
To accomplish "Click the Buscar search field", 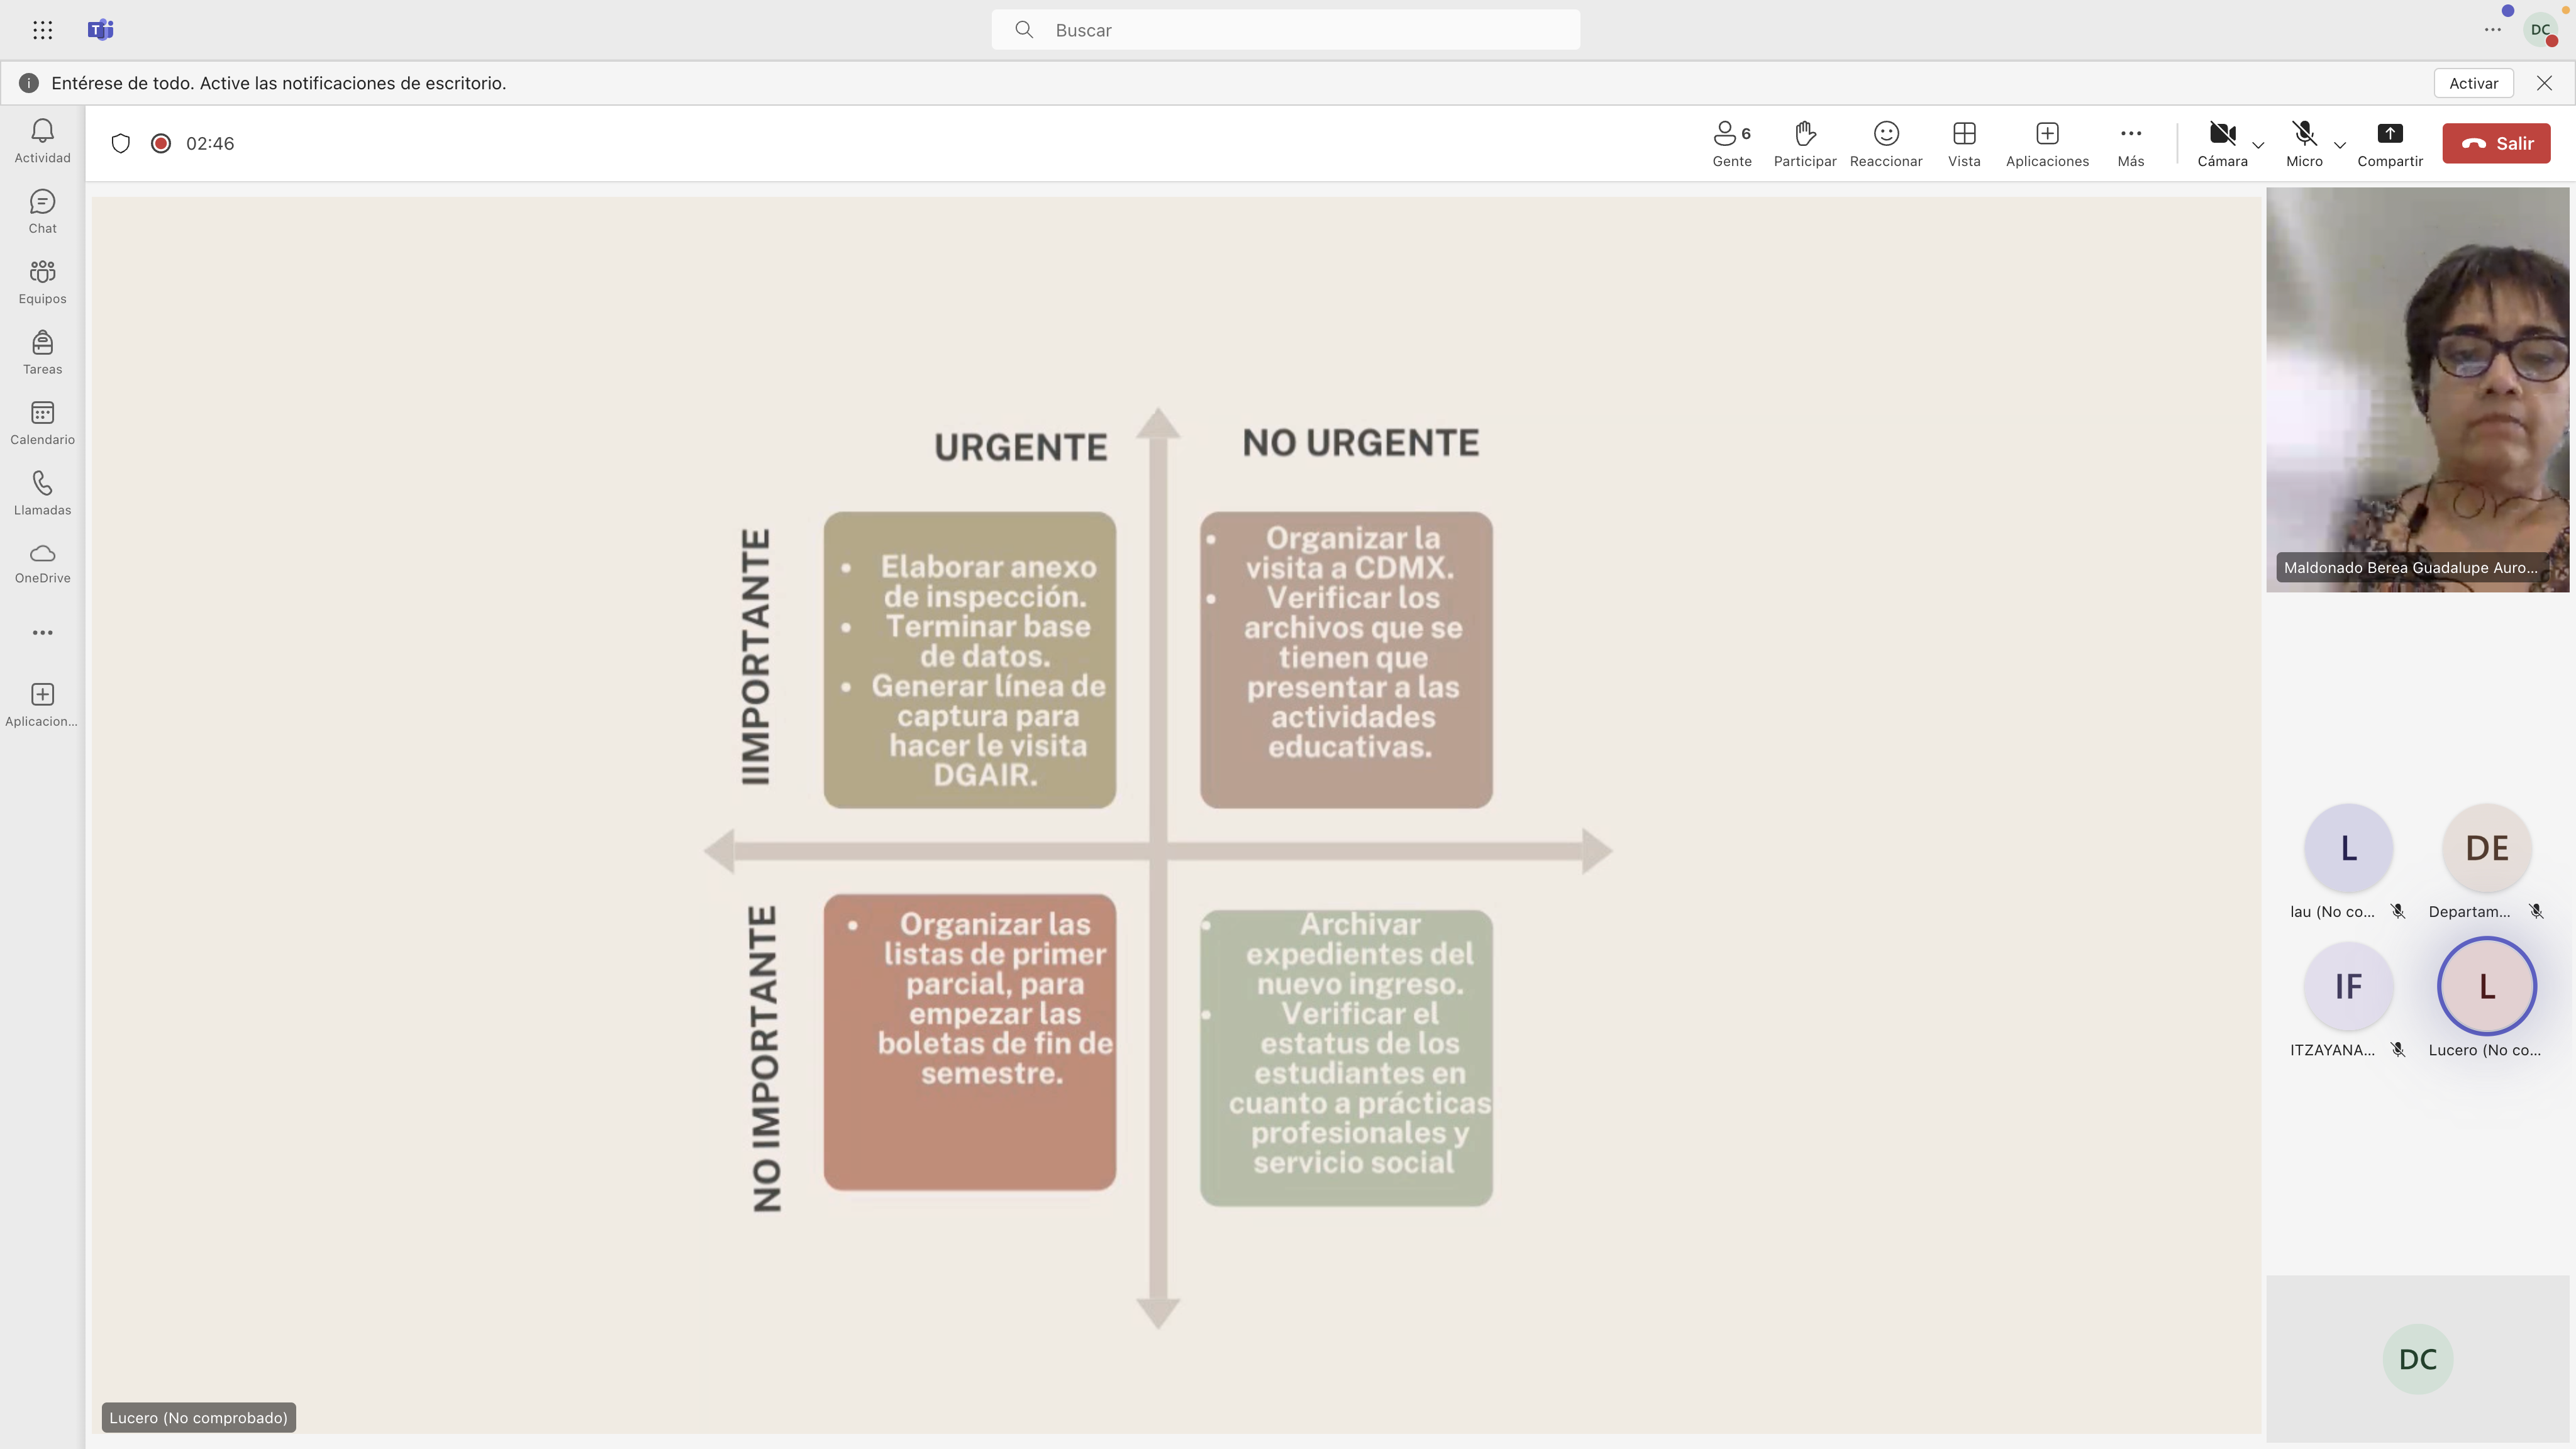I will tap(1286, 30).
